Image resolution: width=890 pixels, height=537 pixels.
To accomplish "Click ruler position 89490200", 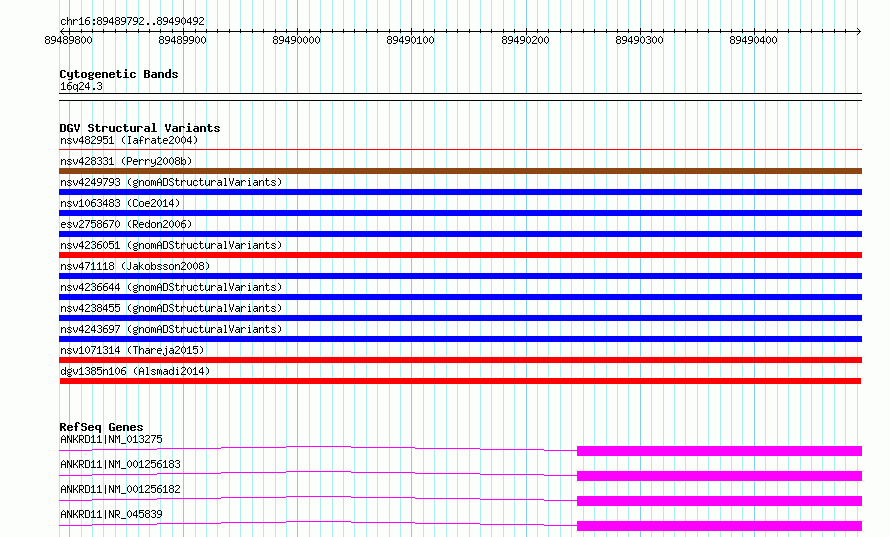I will [x=525, y=40].
